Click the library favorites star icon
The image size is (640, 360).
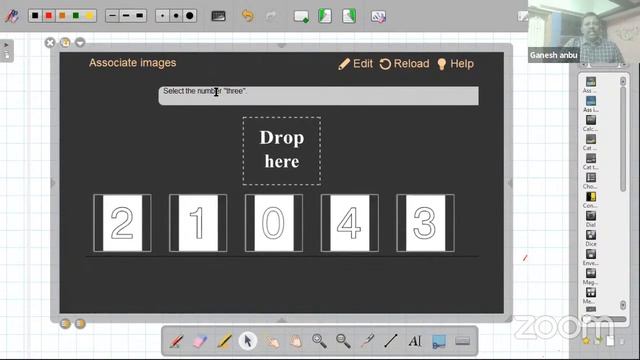point(587,340)
